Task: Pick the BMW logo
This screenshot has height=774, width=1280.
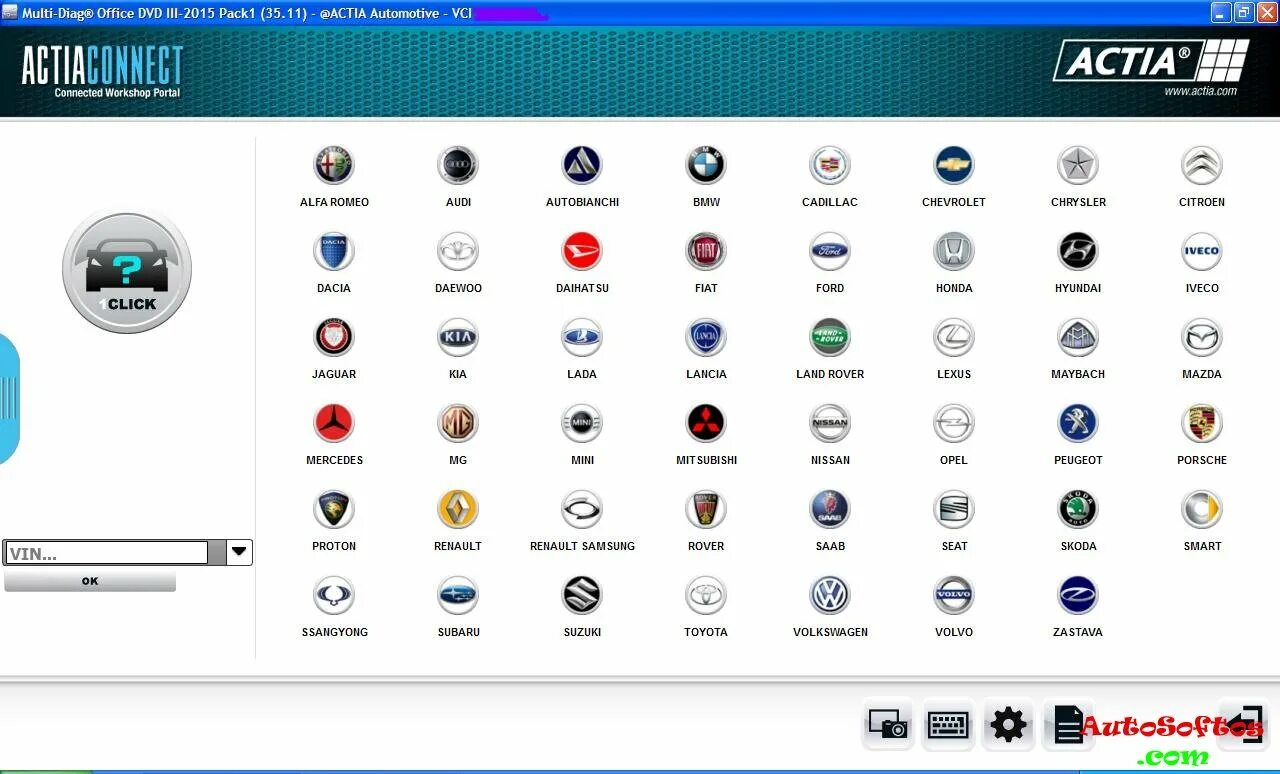Action: (x=706, y=165)
